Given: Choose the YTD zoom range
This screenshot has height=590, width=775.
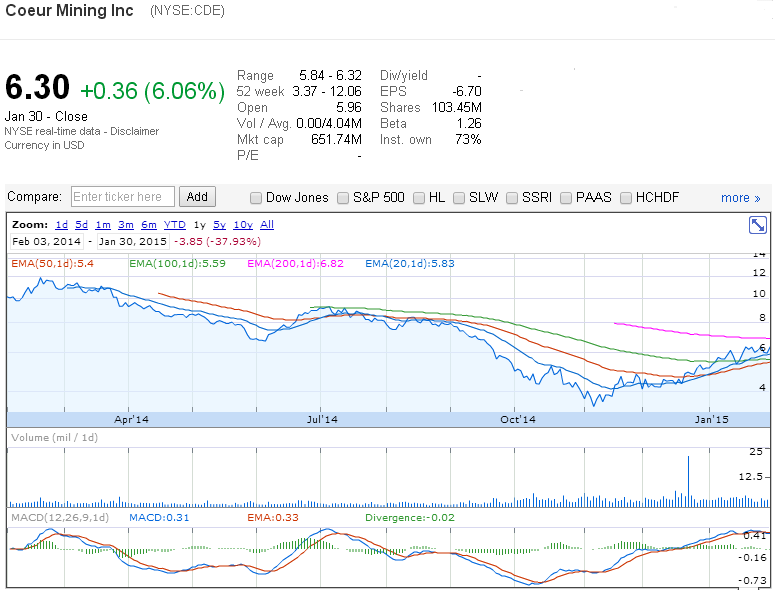Looking at the screenshot, I should pyautogui.click(x=174, y=225).
